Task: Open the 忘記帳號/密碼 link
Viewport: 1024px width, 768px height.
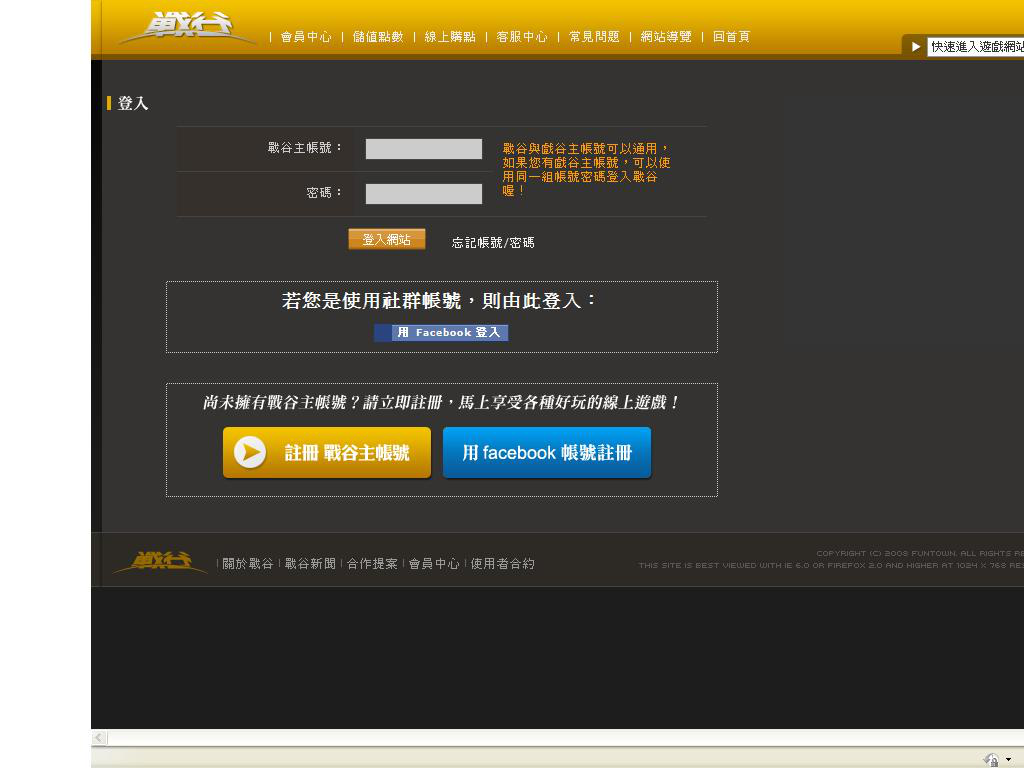Action: click(493, 243)
